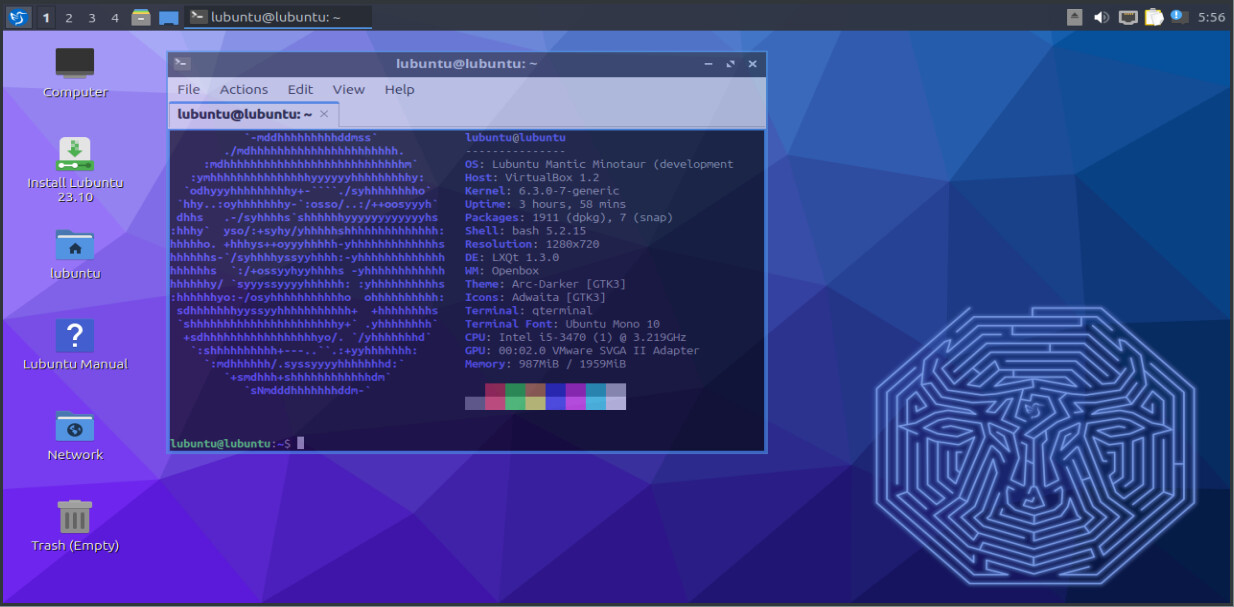Select the Install Lubuntu 23.10 icon
The height and width of the screenshot is (607, 1234).
pyautogui.click(x=75, y=169)
